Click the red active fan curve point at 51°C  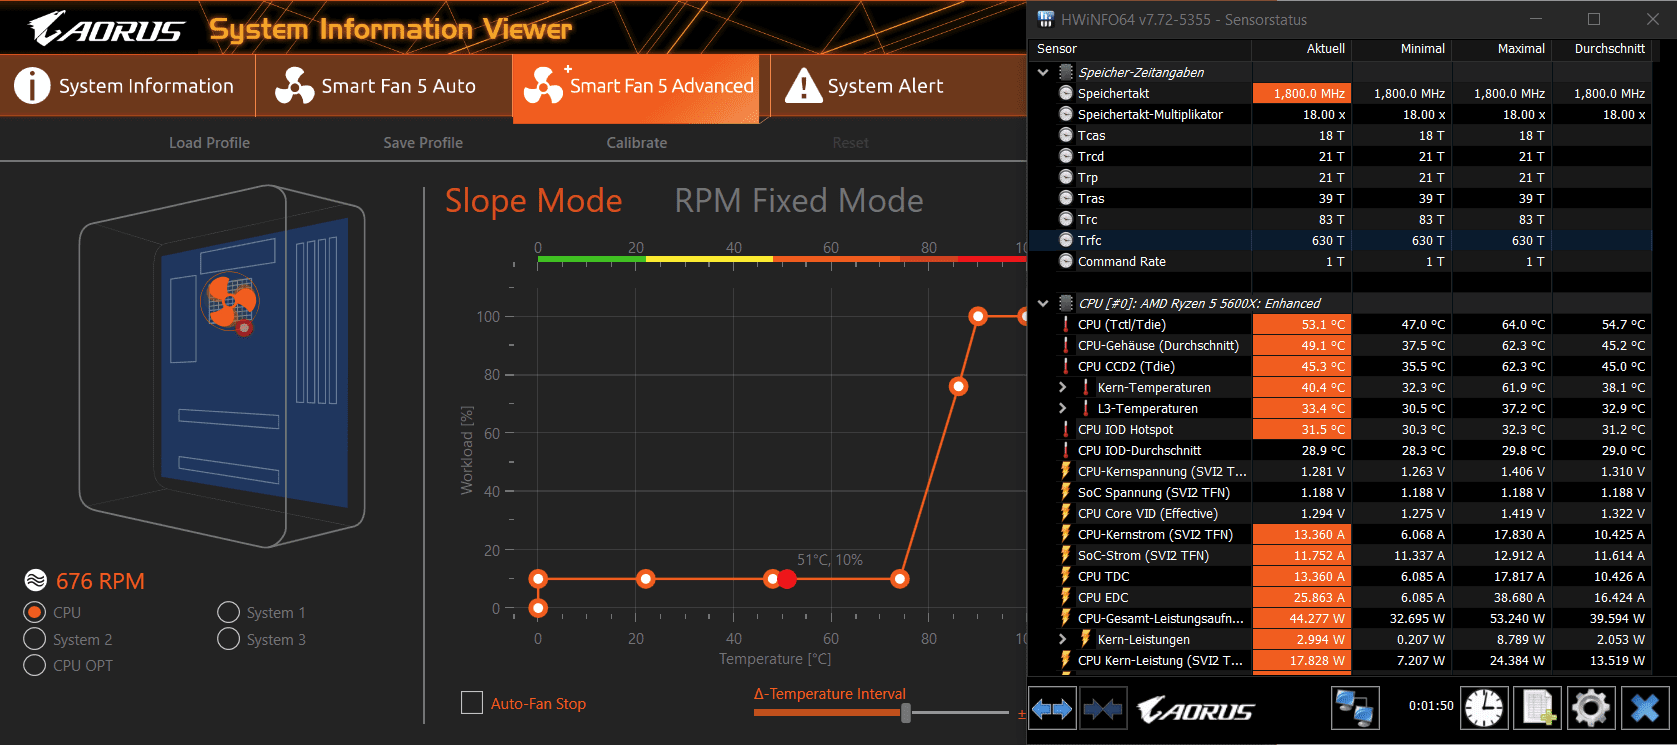click(787, 579)
